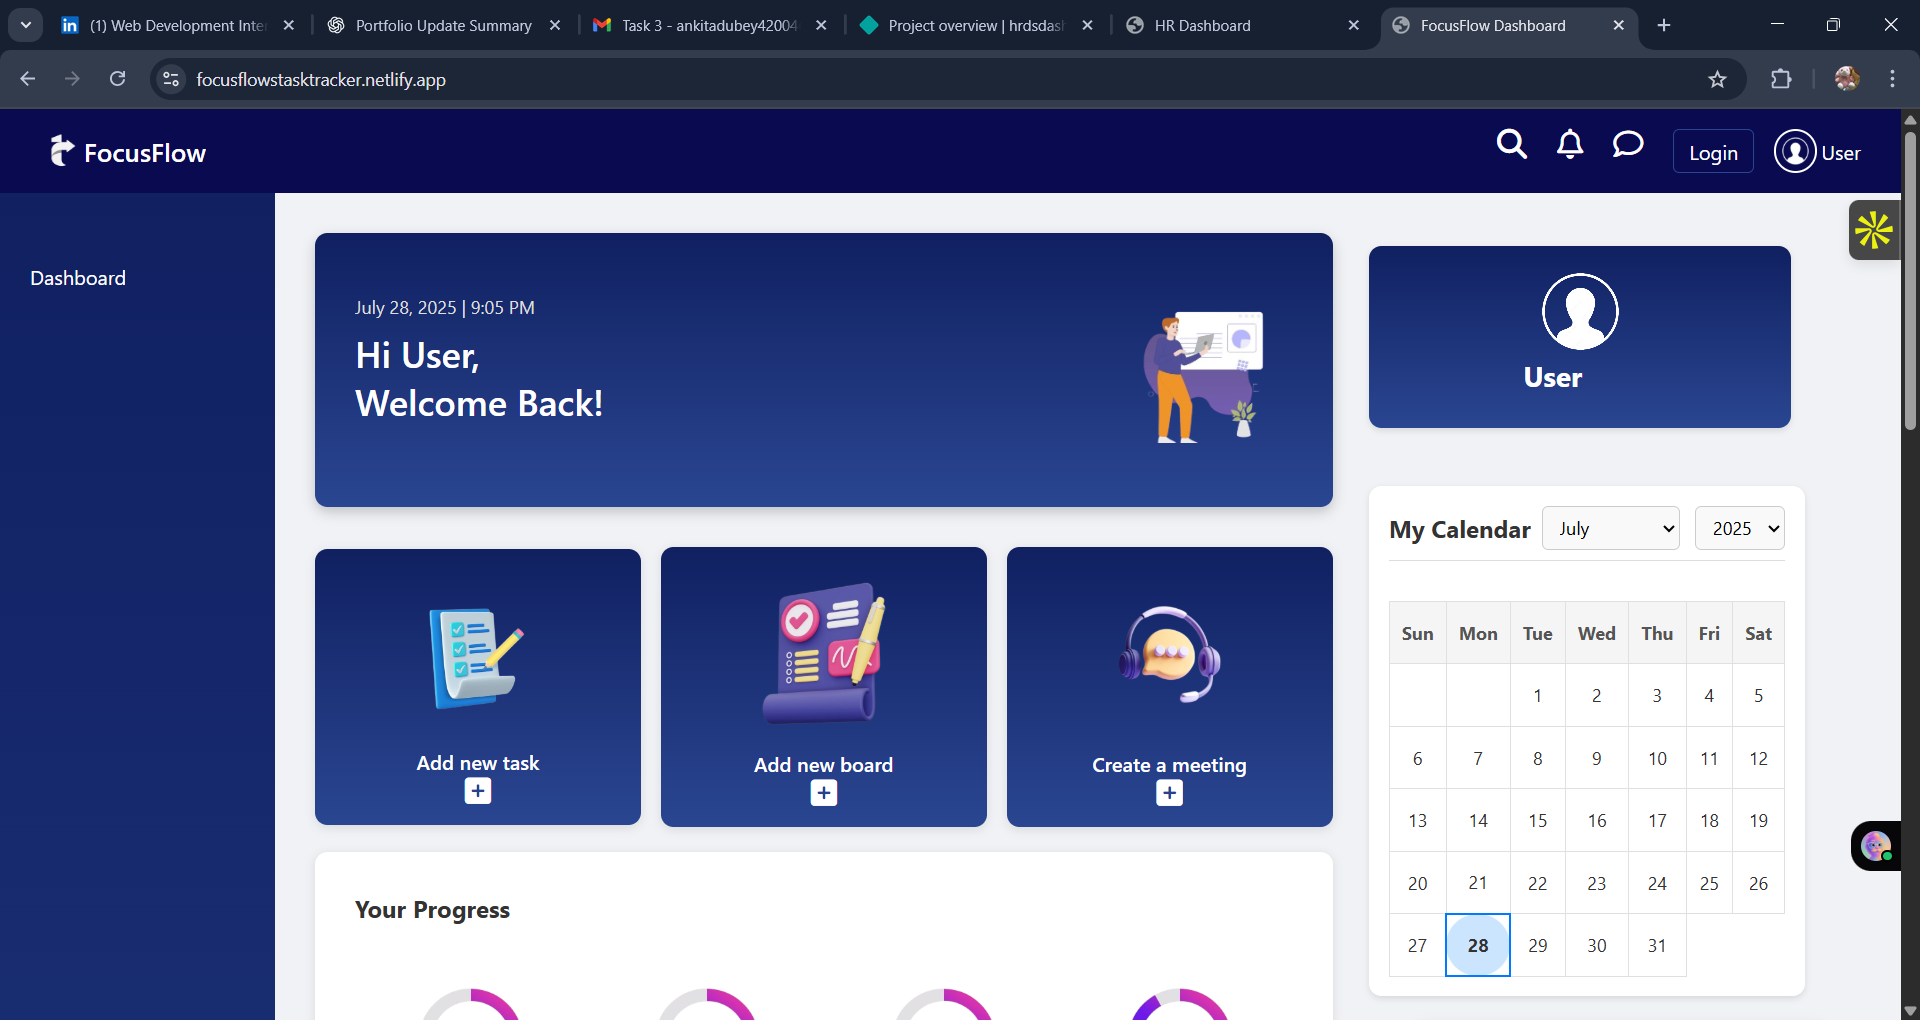The width and height of the screenshot is (1920, 1020).
Task: Click the task checklist illustration
Action: point(477,658)
